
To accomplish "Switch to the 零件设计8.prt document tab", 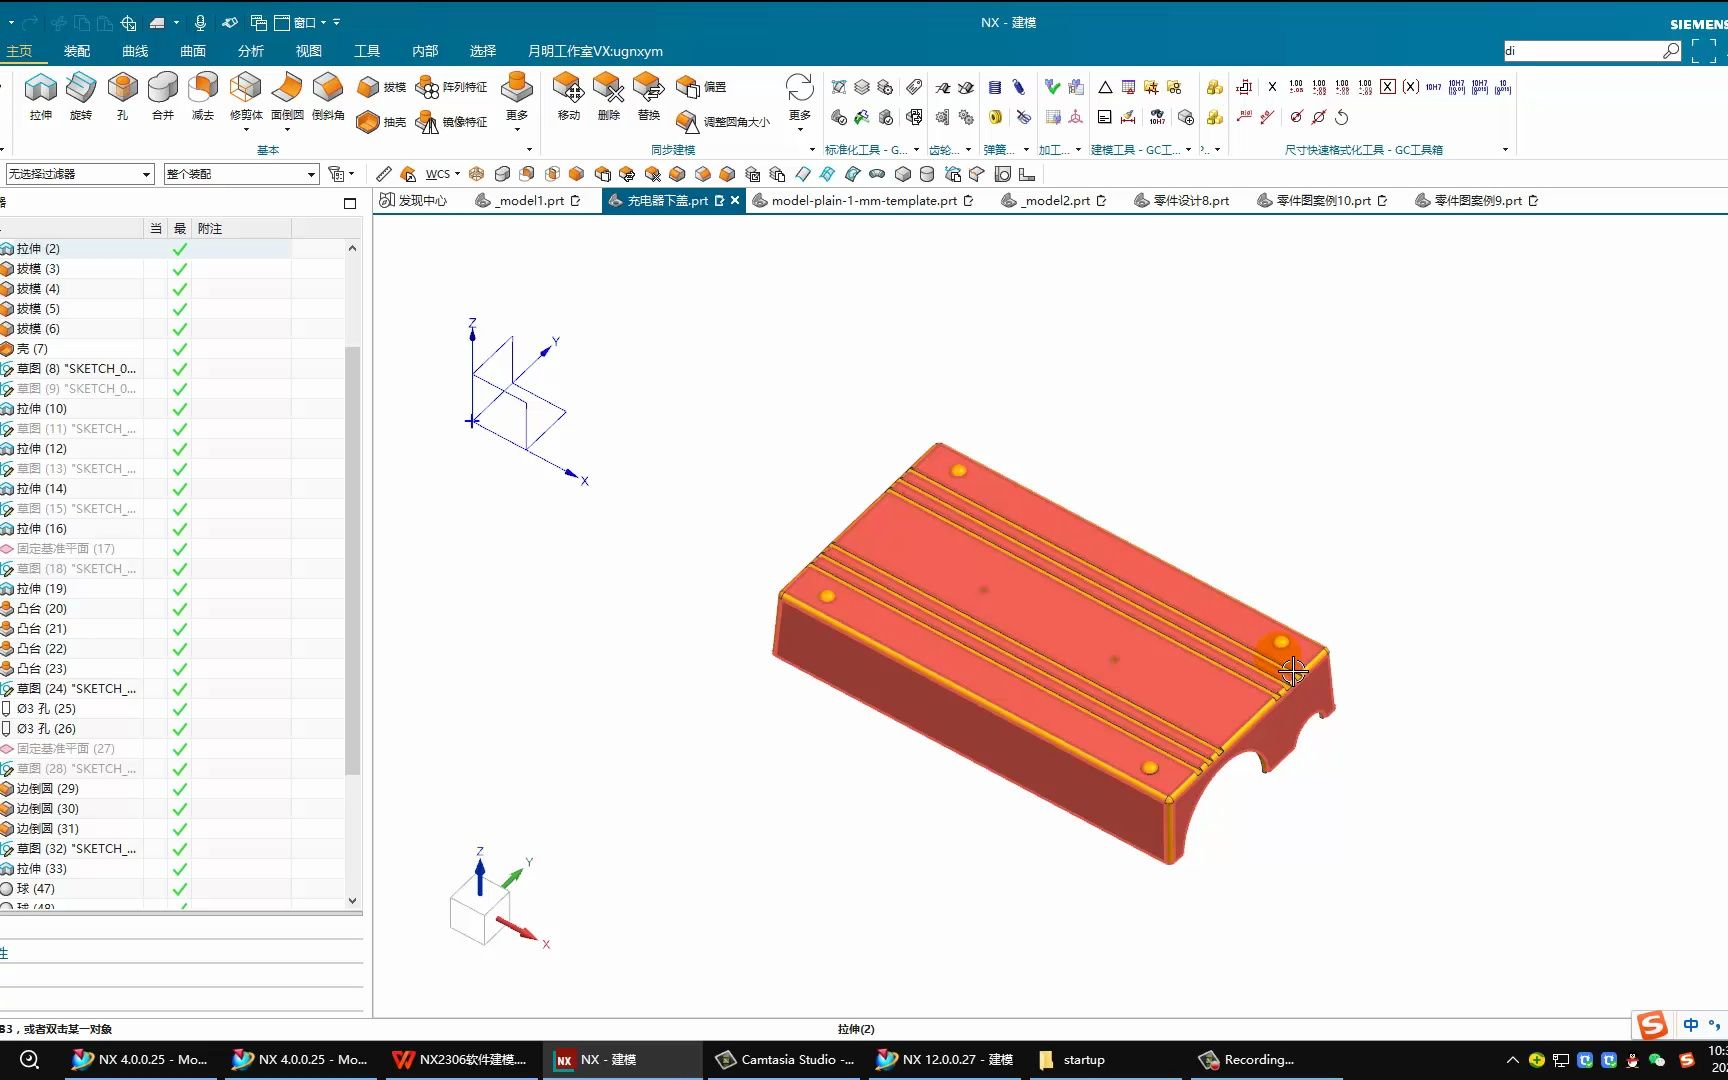I will 1181,201.
